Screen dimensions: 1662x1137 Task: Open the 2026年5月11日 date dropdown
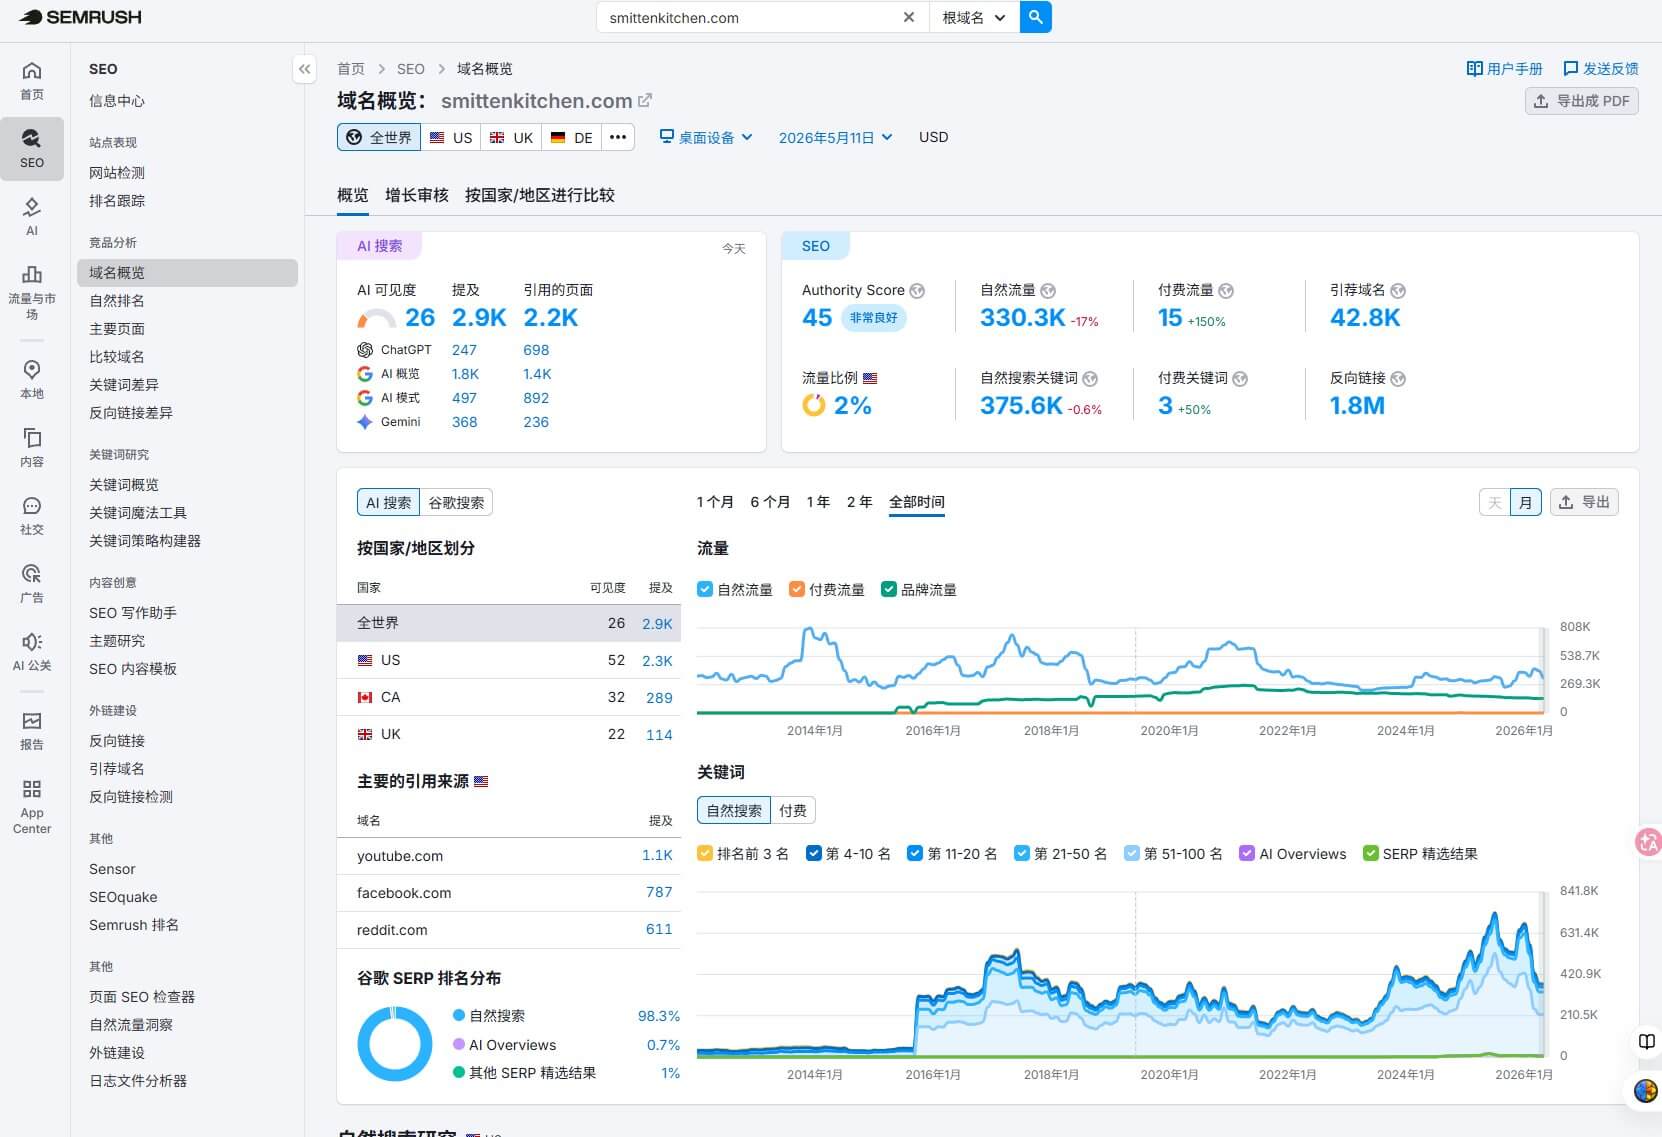pos(836,137)
